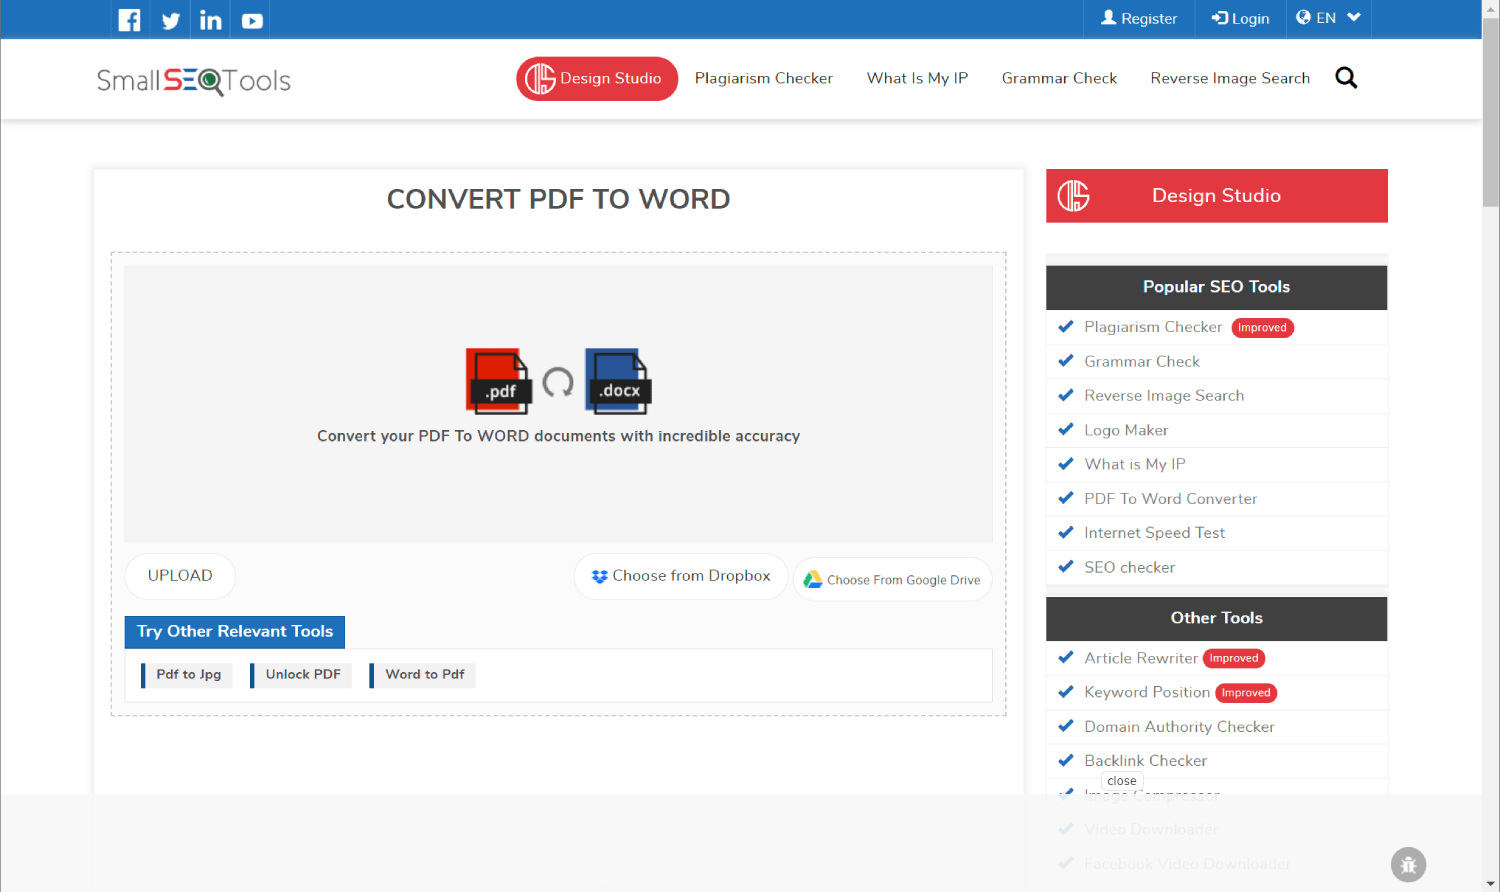
Task: Click the Try Other Relevant Tools heading
Action: pos(235,632)
